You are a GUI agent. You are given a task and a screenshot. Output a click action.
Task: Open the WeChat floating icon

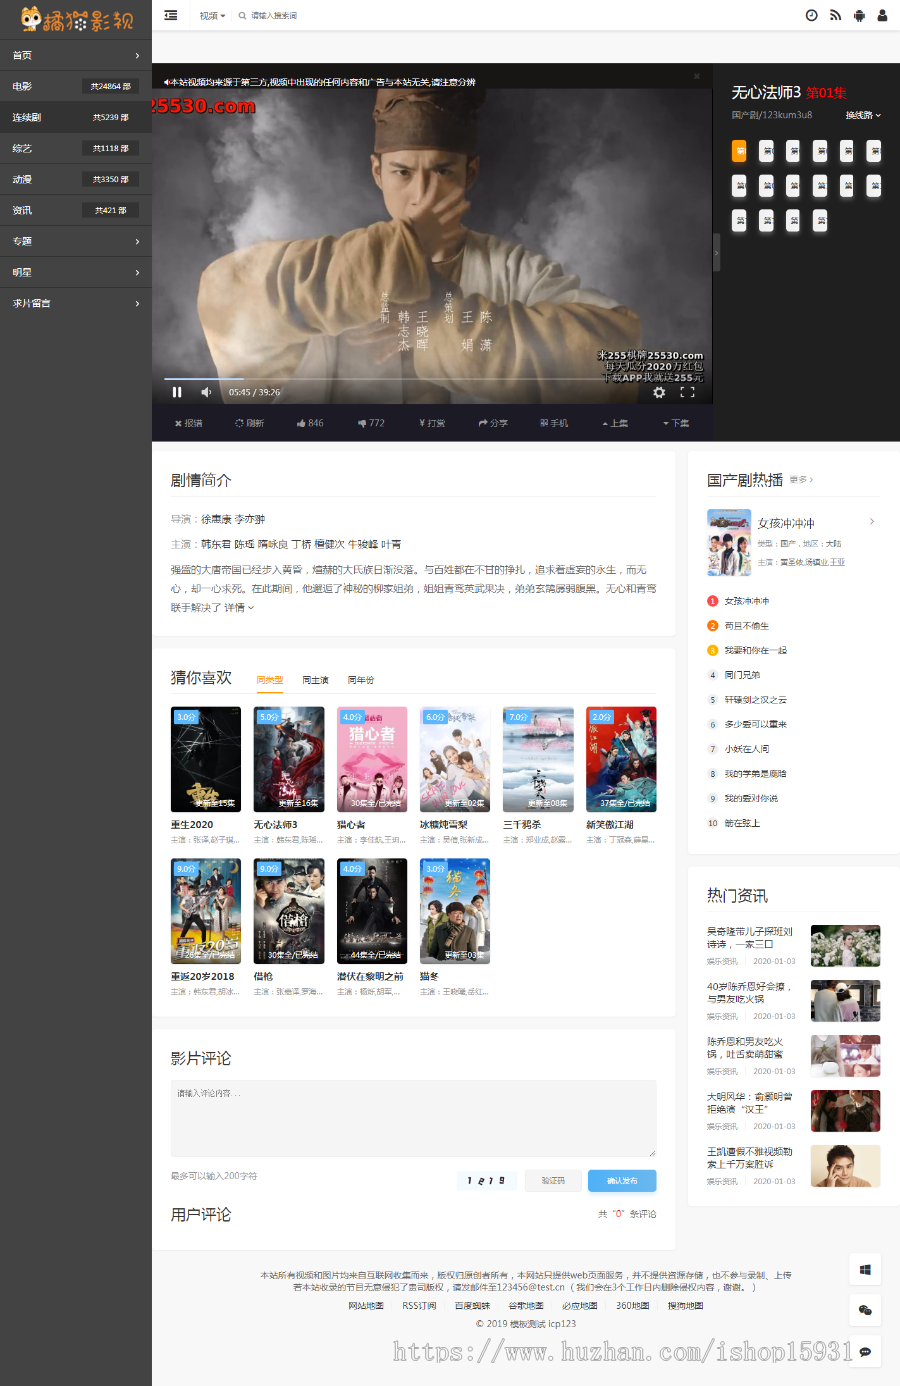pos(865,1310)
